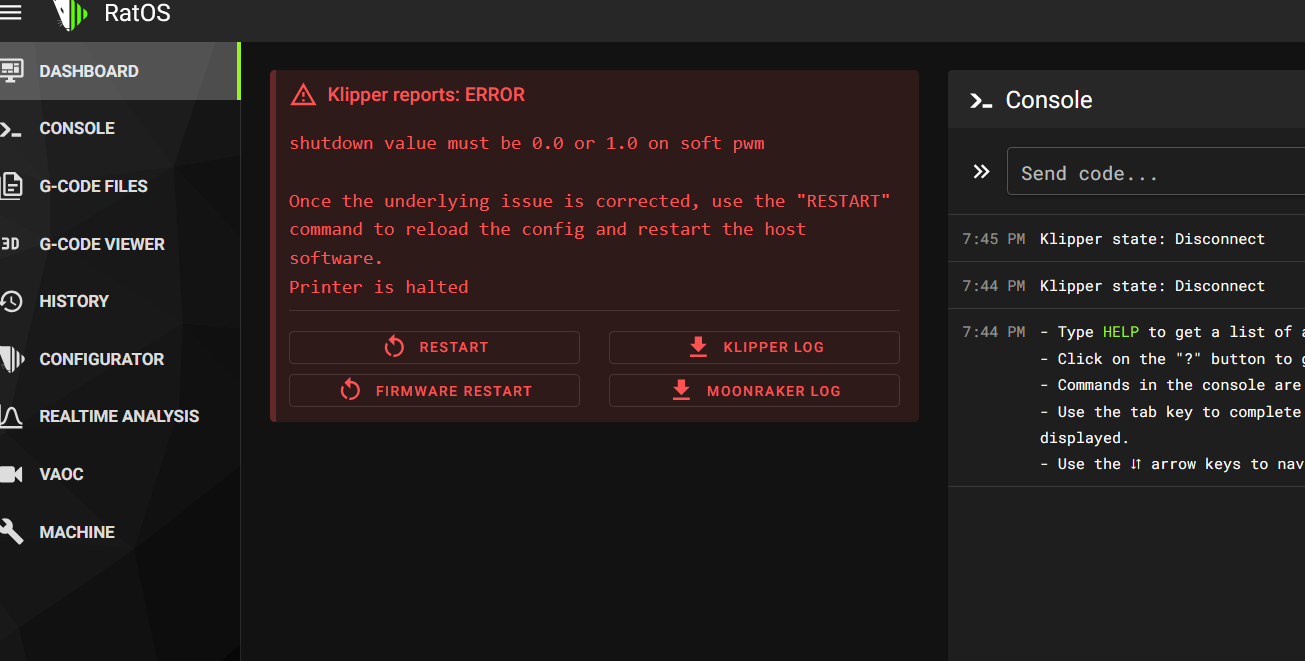
Task: Click the double-chevron icon beside Send code
Action: tap(981, 172)
